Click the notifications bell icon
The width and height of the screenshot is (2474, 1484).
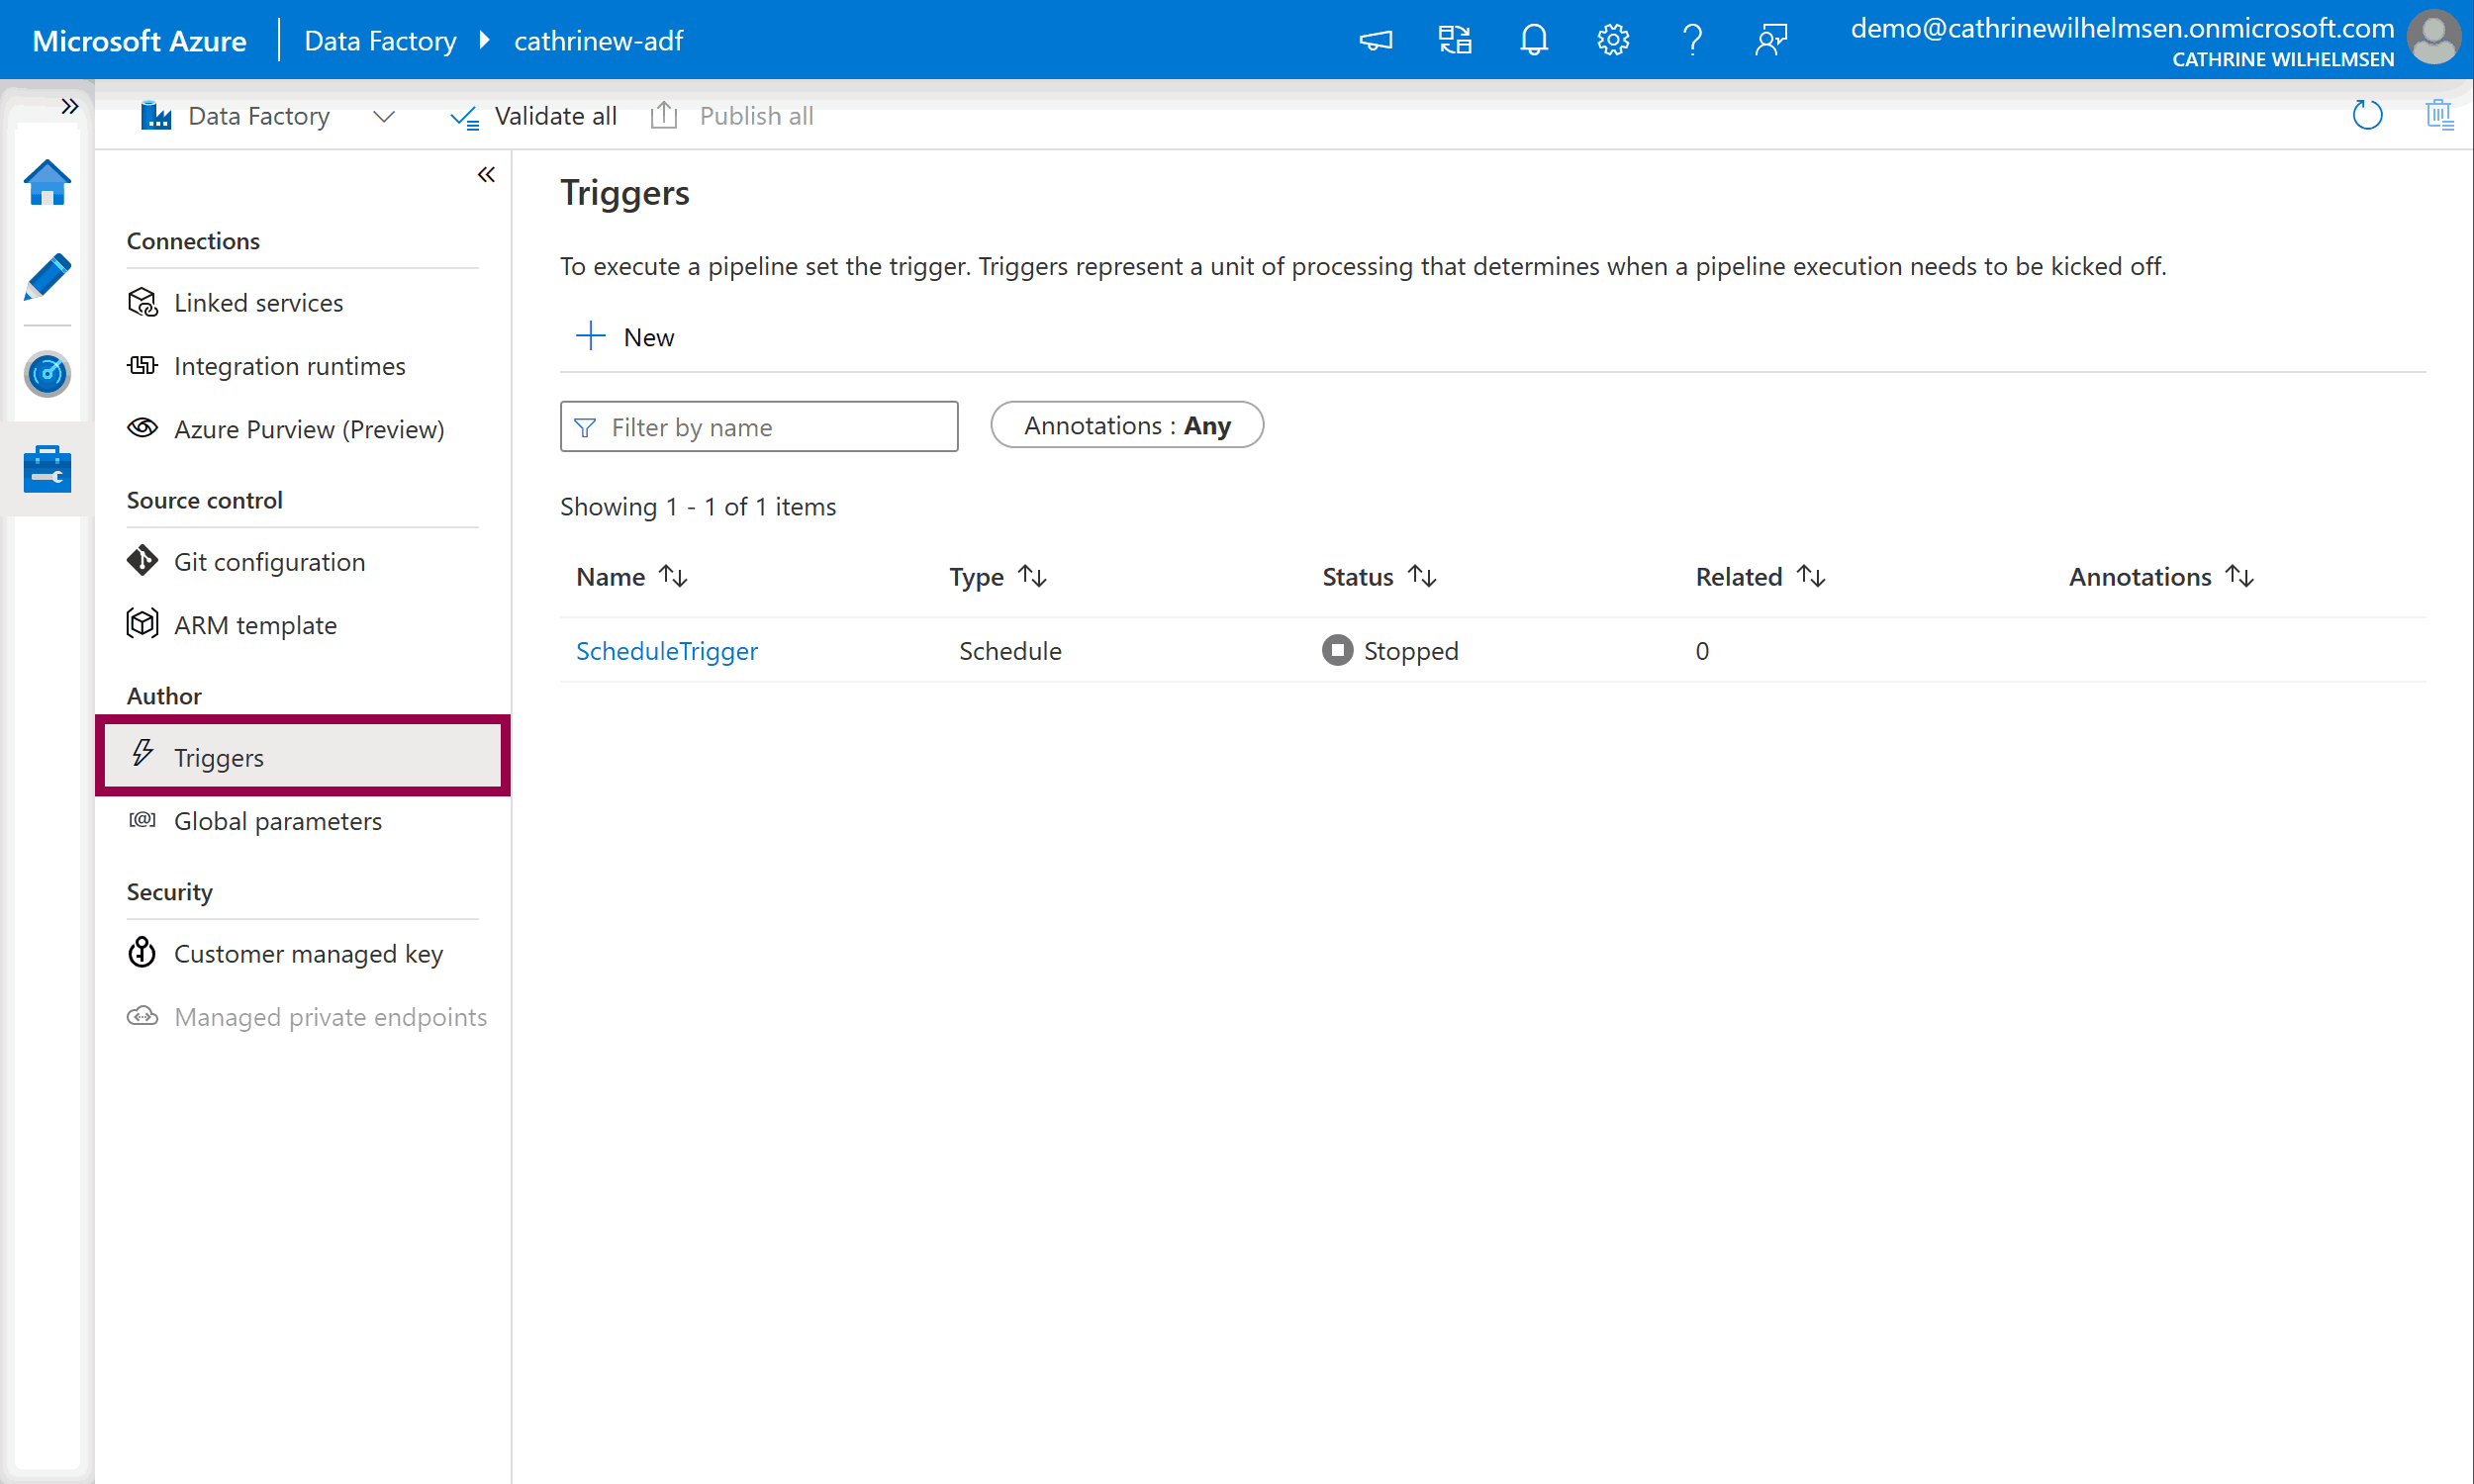click(1533, 40)
